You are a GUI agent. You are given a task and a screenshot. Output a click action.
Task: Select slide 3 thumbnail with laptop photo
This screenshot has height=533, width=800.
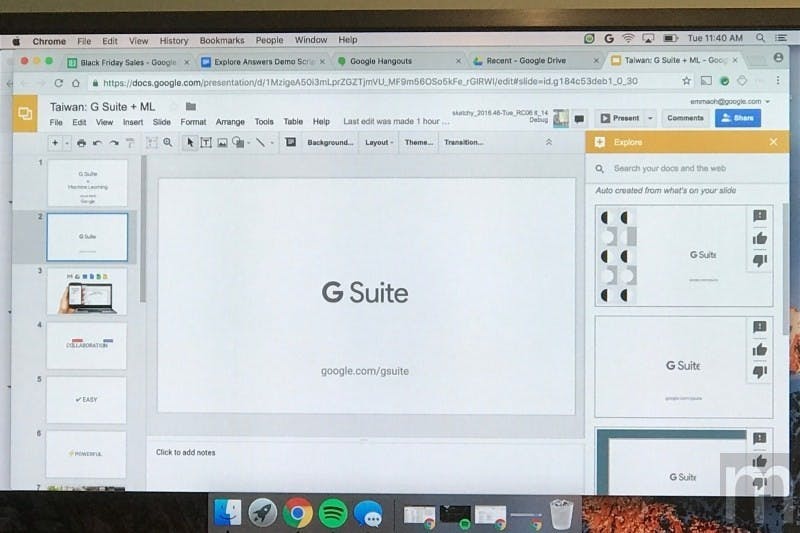click(87, 292)
